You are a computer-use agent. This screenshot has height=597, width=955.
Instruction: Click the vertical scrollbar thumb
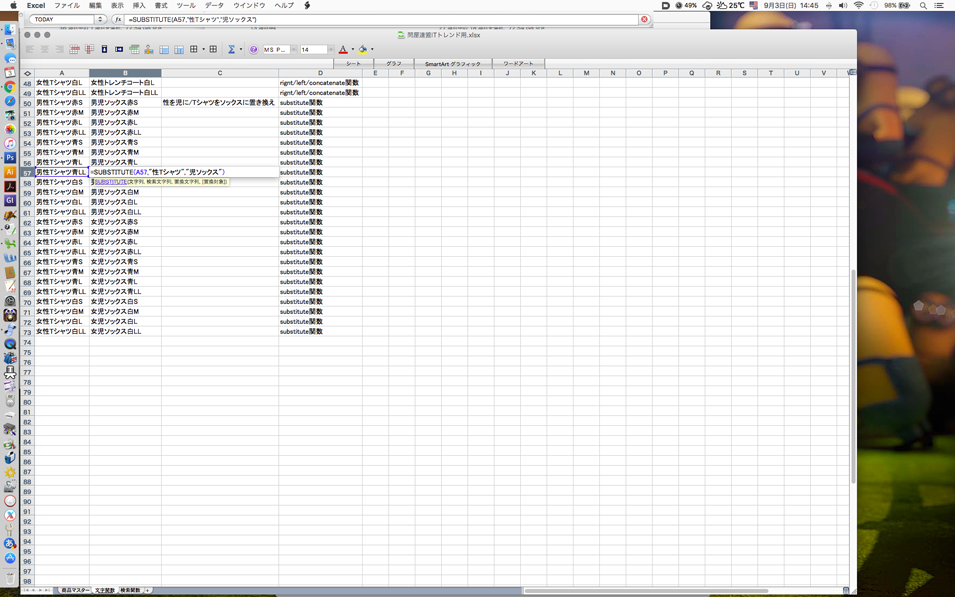[x=853, y=375]
